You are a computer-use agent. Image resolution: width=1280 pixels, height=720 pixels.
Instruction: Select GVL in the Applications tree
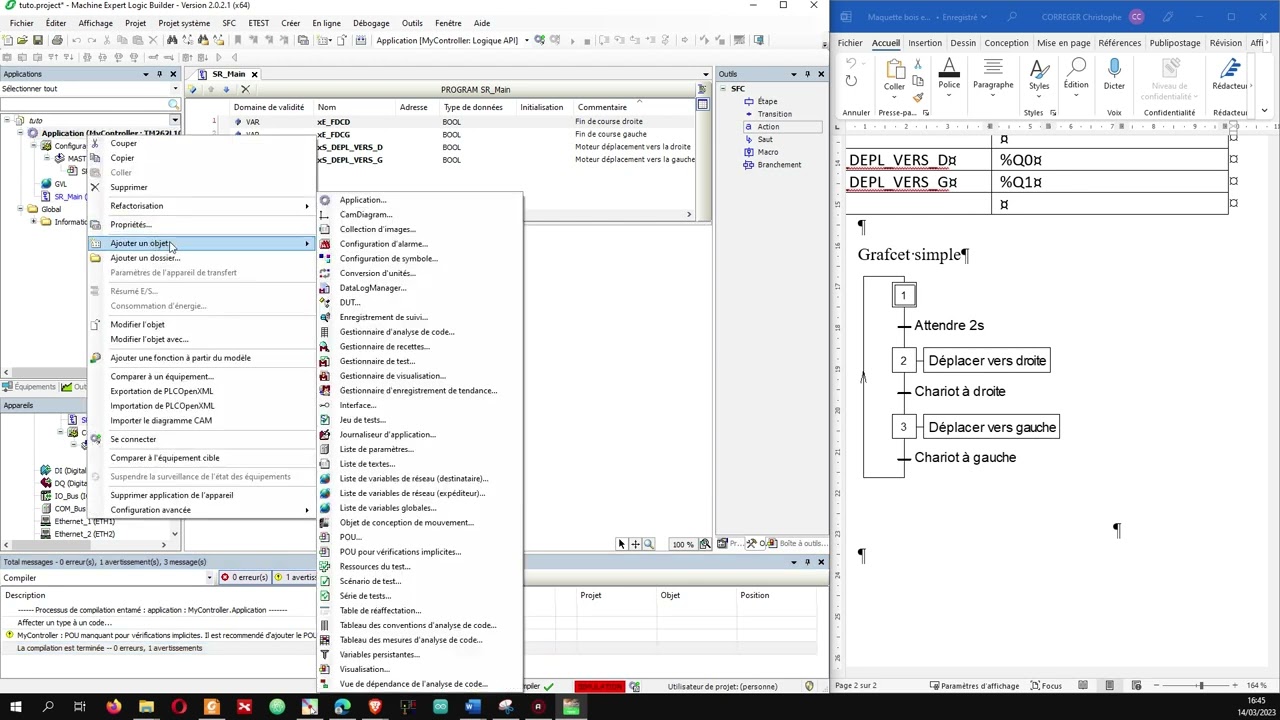[61, 184]
